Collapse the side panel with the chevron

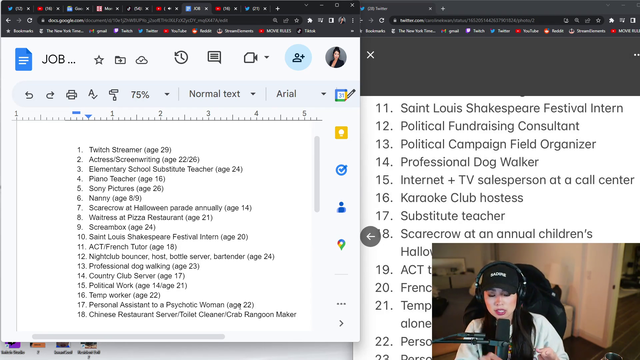(341, 323)
